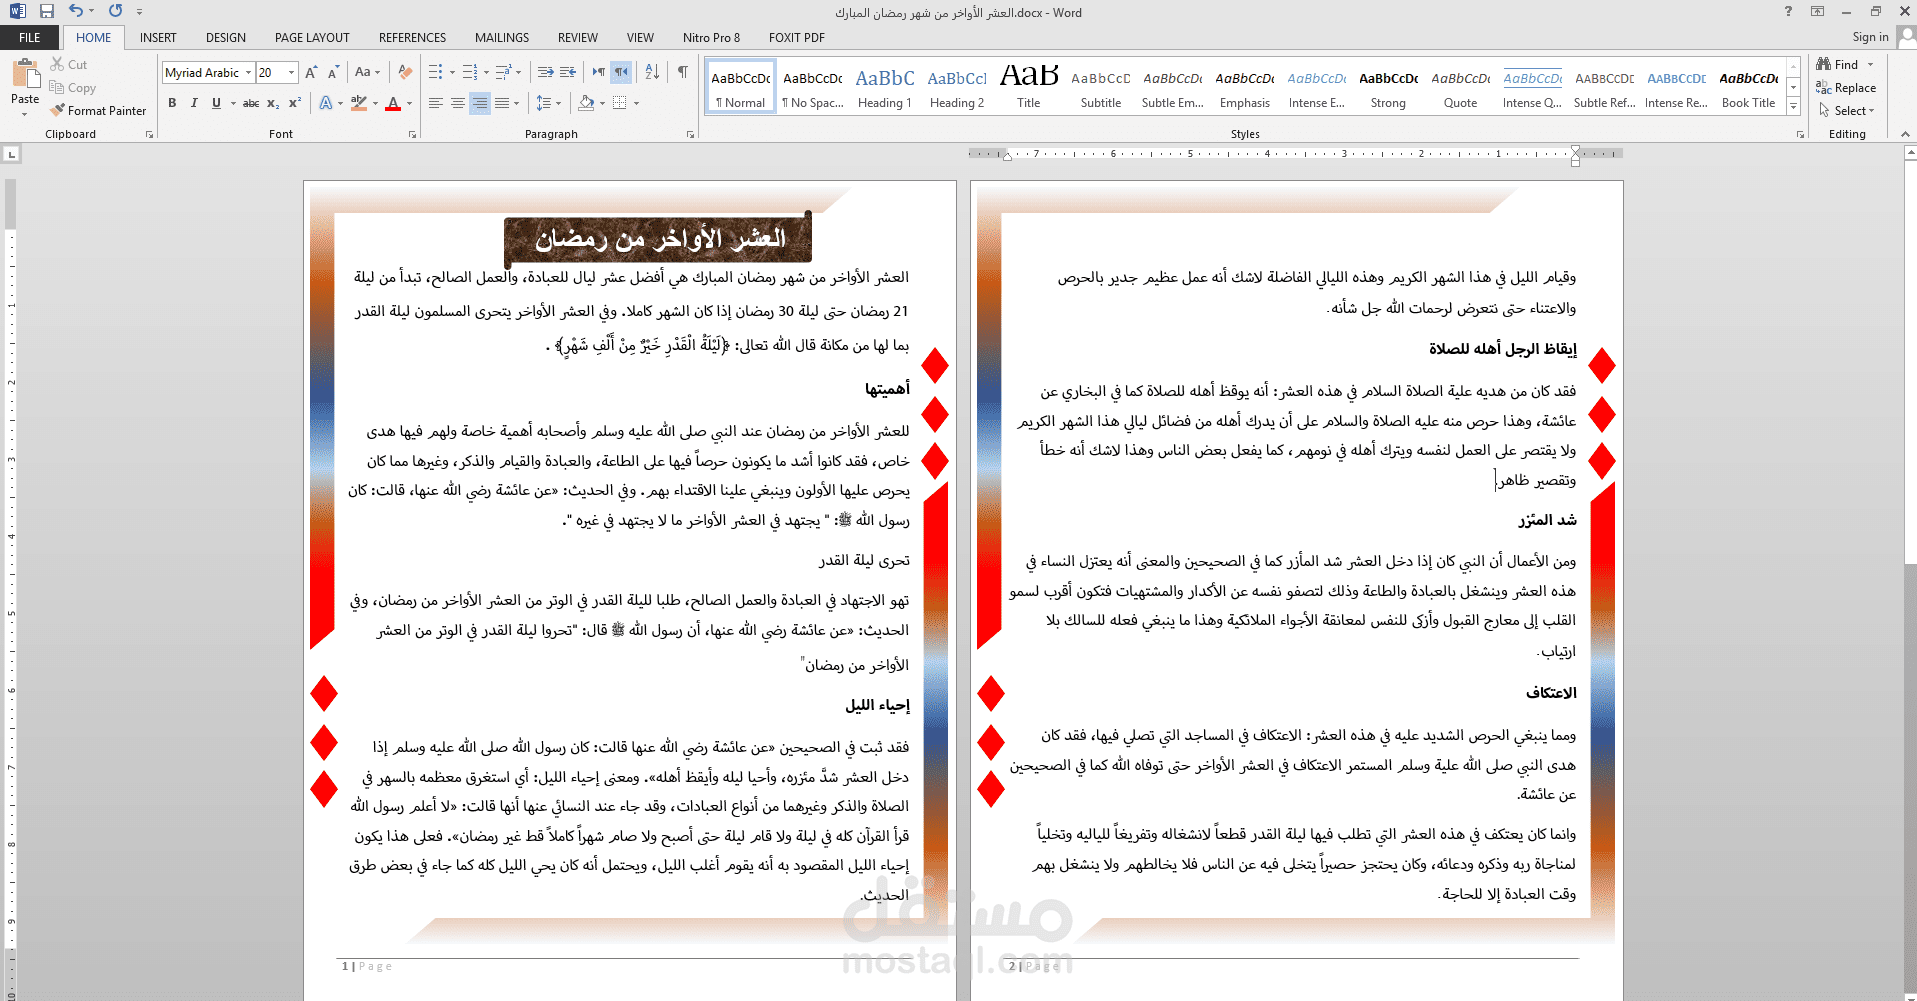Screen dimensions: 1917x1001
Task: Click the Copy command
Action: (73, 88)
